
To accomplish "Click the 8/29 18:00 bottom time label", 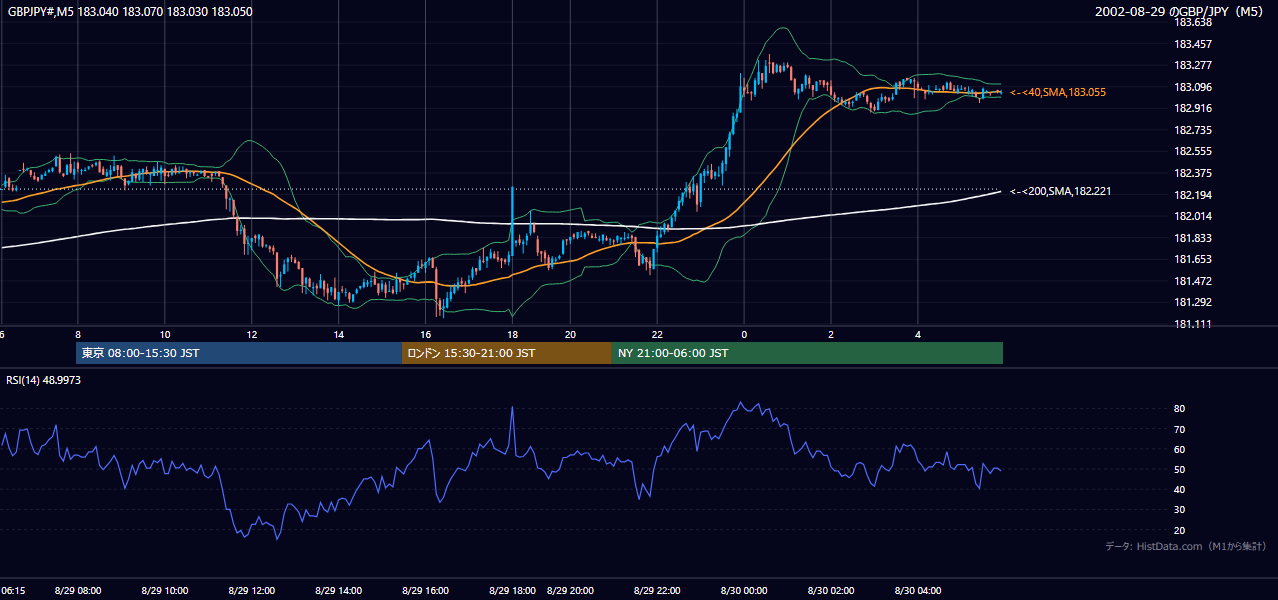I will point(512,590).
